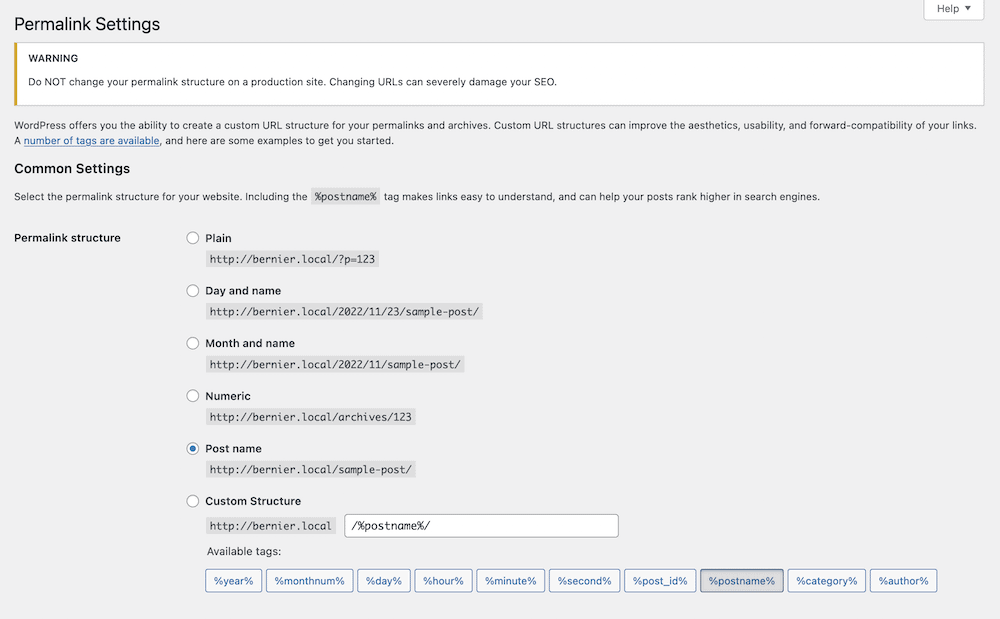The width and height of the screenshot is (1000, 619).
Task: Add the %monthnum% tag
Action: [x=309, y=581]
